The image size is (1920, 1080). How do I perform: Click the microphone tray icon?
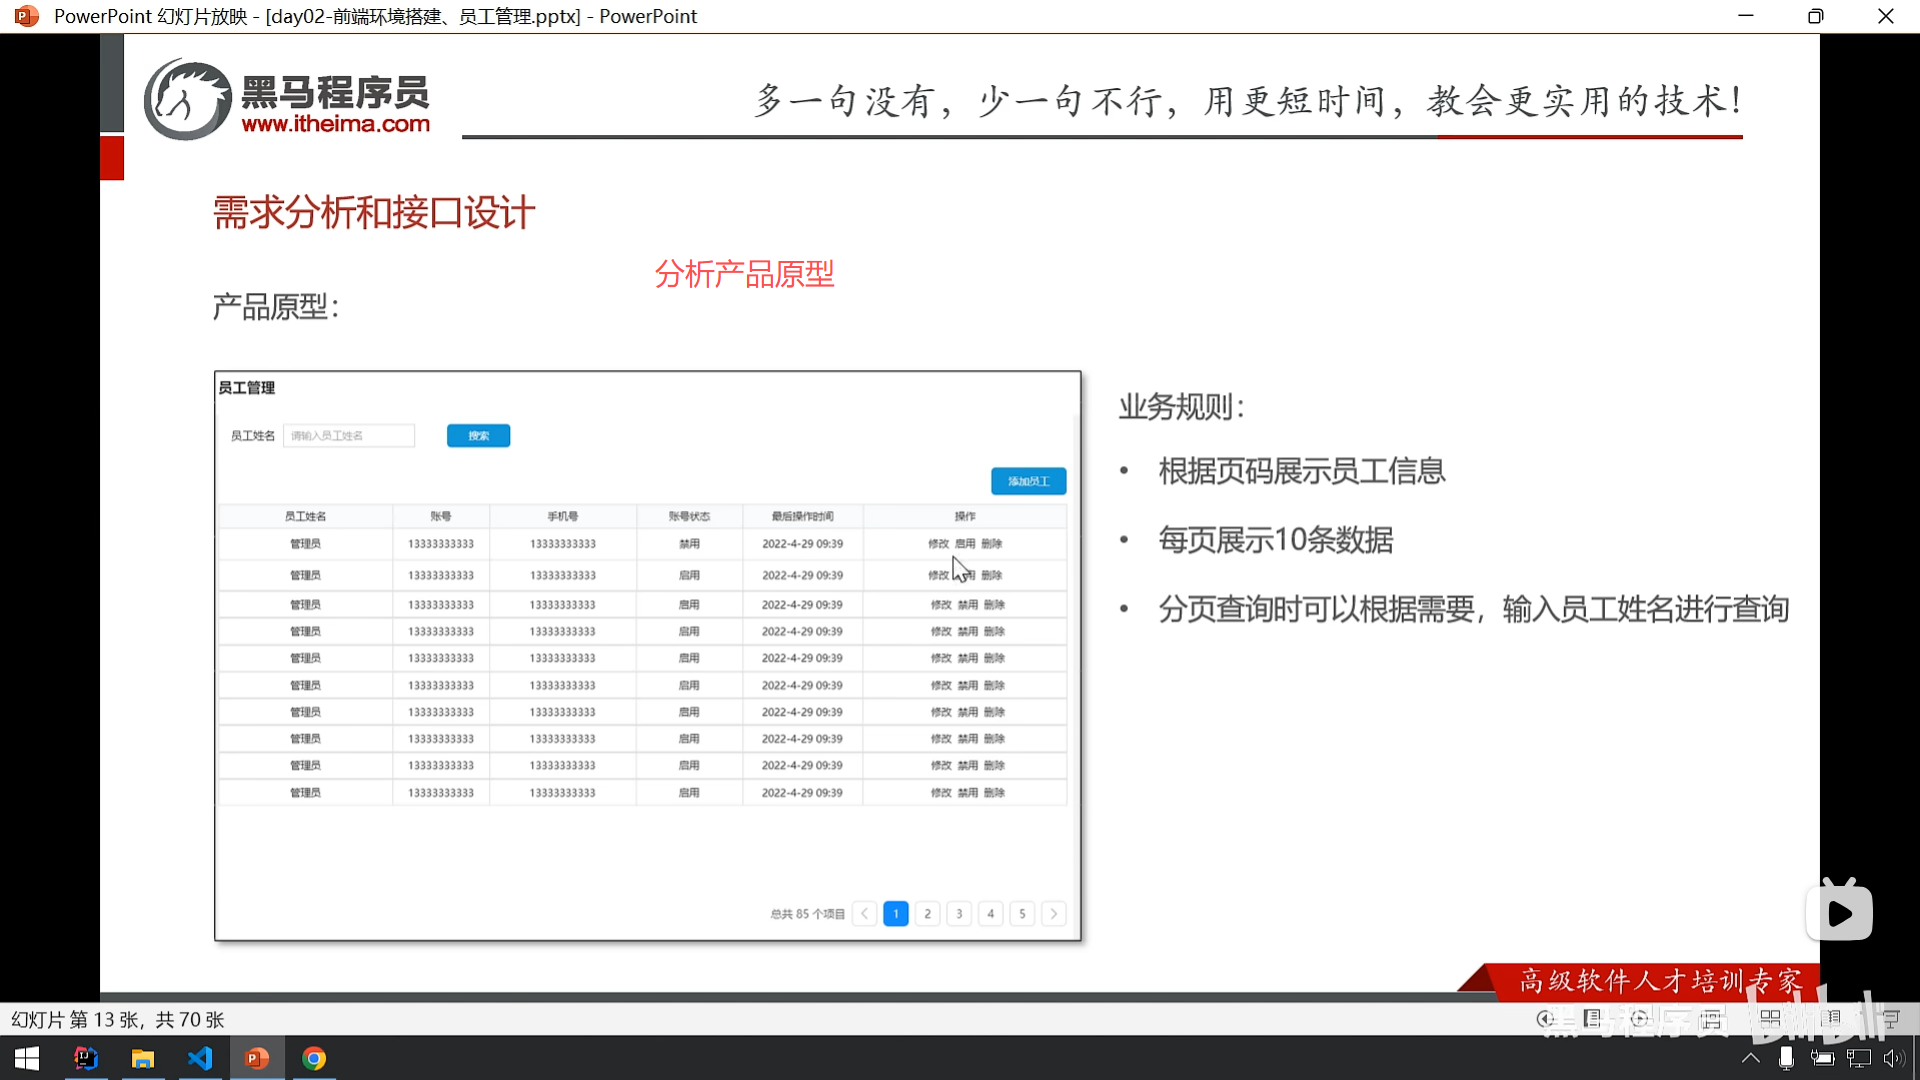pyautogui.click(x=1786, y=1058)
